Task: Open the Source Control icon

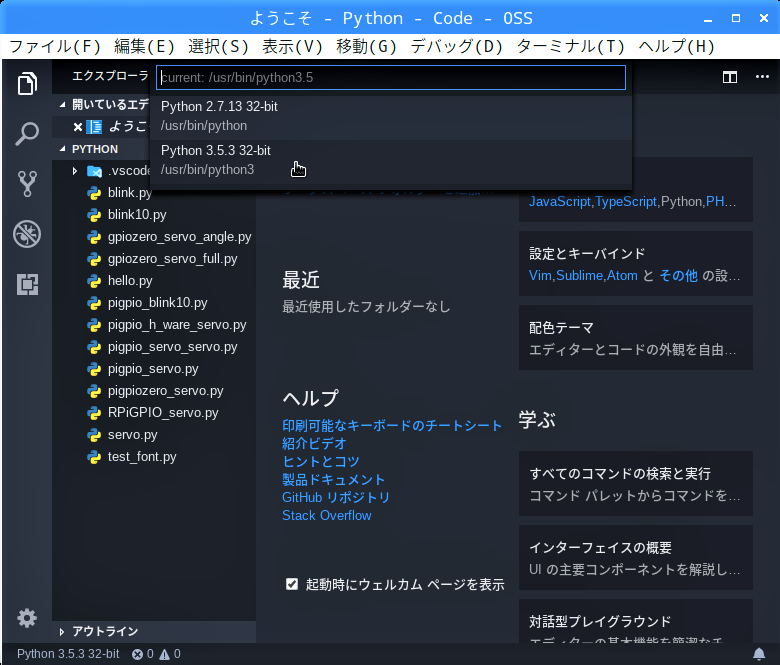Action: click(x=27, y=184)
